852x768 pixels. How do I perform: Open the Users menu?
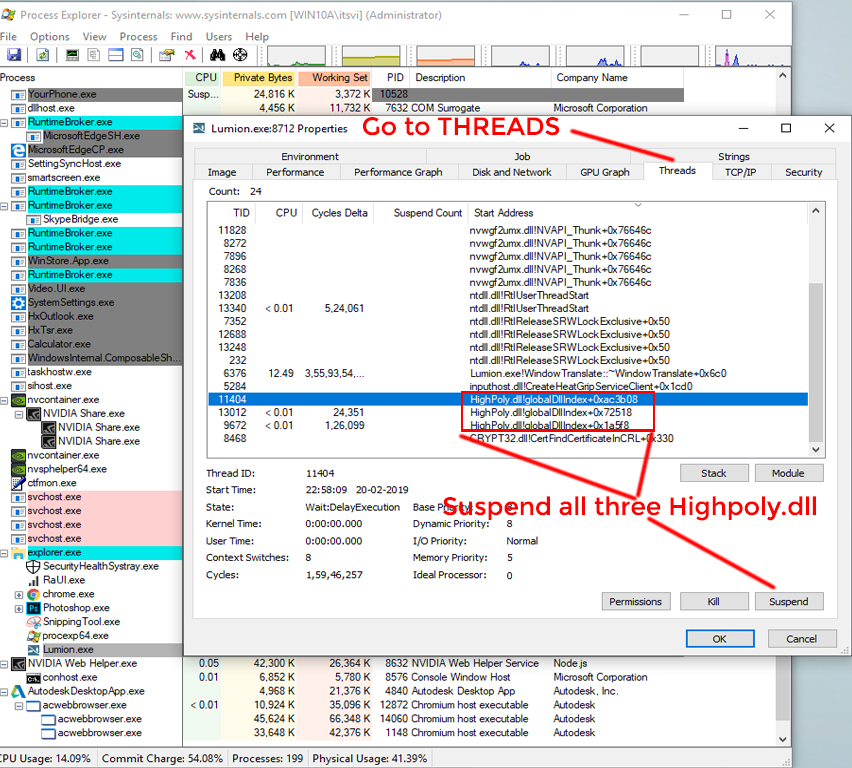coord(218,36)
